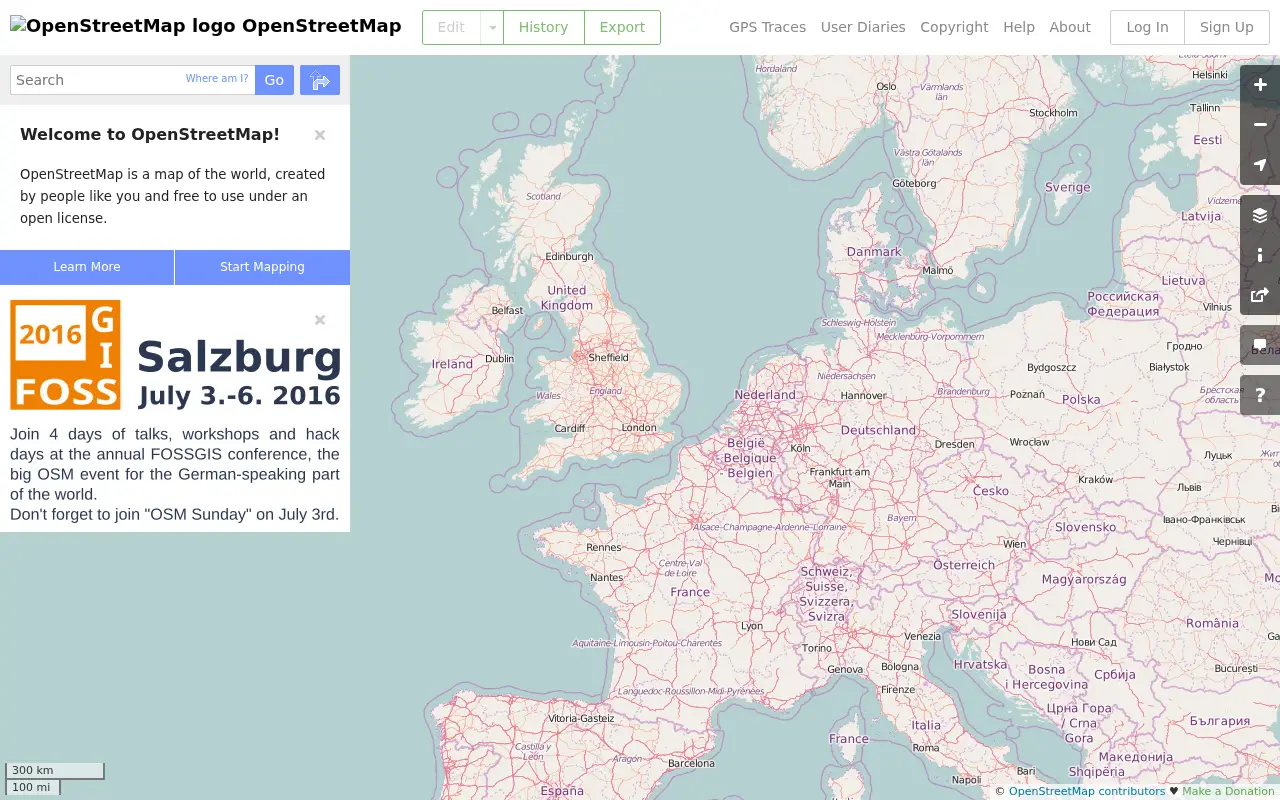
Task: Click the Danmark label on the map
Action: 874,252
